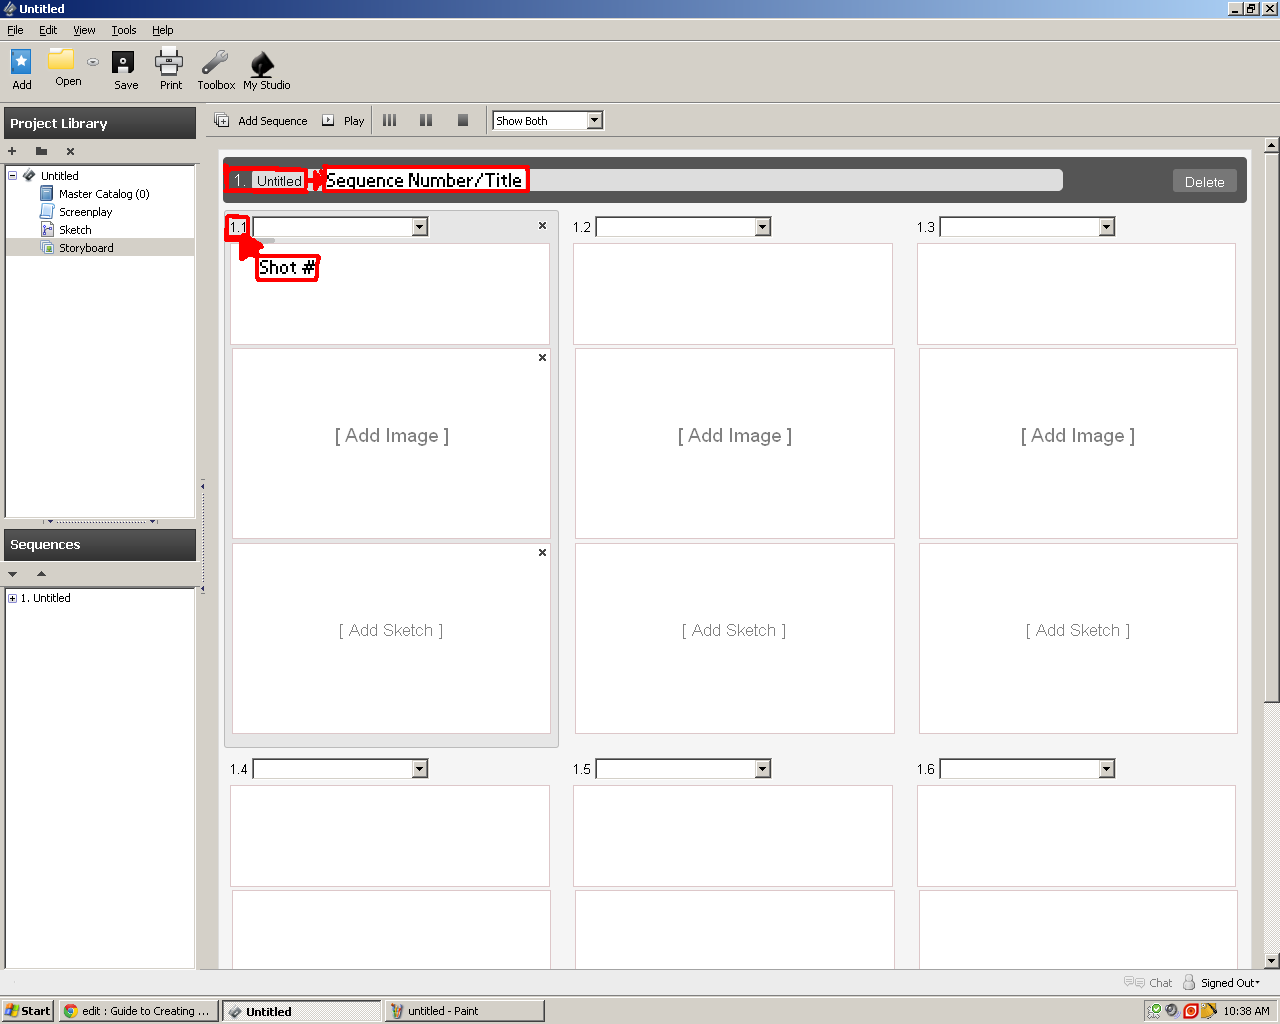Screen dimensions: 1280x1024
Task: Click storyboard vertical scrollbar down arrow
Action: point(1271,961)
